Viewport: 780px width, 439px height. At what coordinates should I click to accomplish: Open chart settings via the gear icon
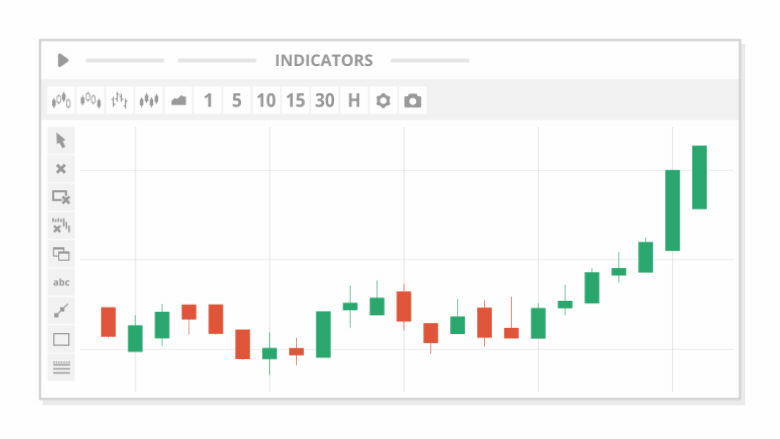382,100
